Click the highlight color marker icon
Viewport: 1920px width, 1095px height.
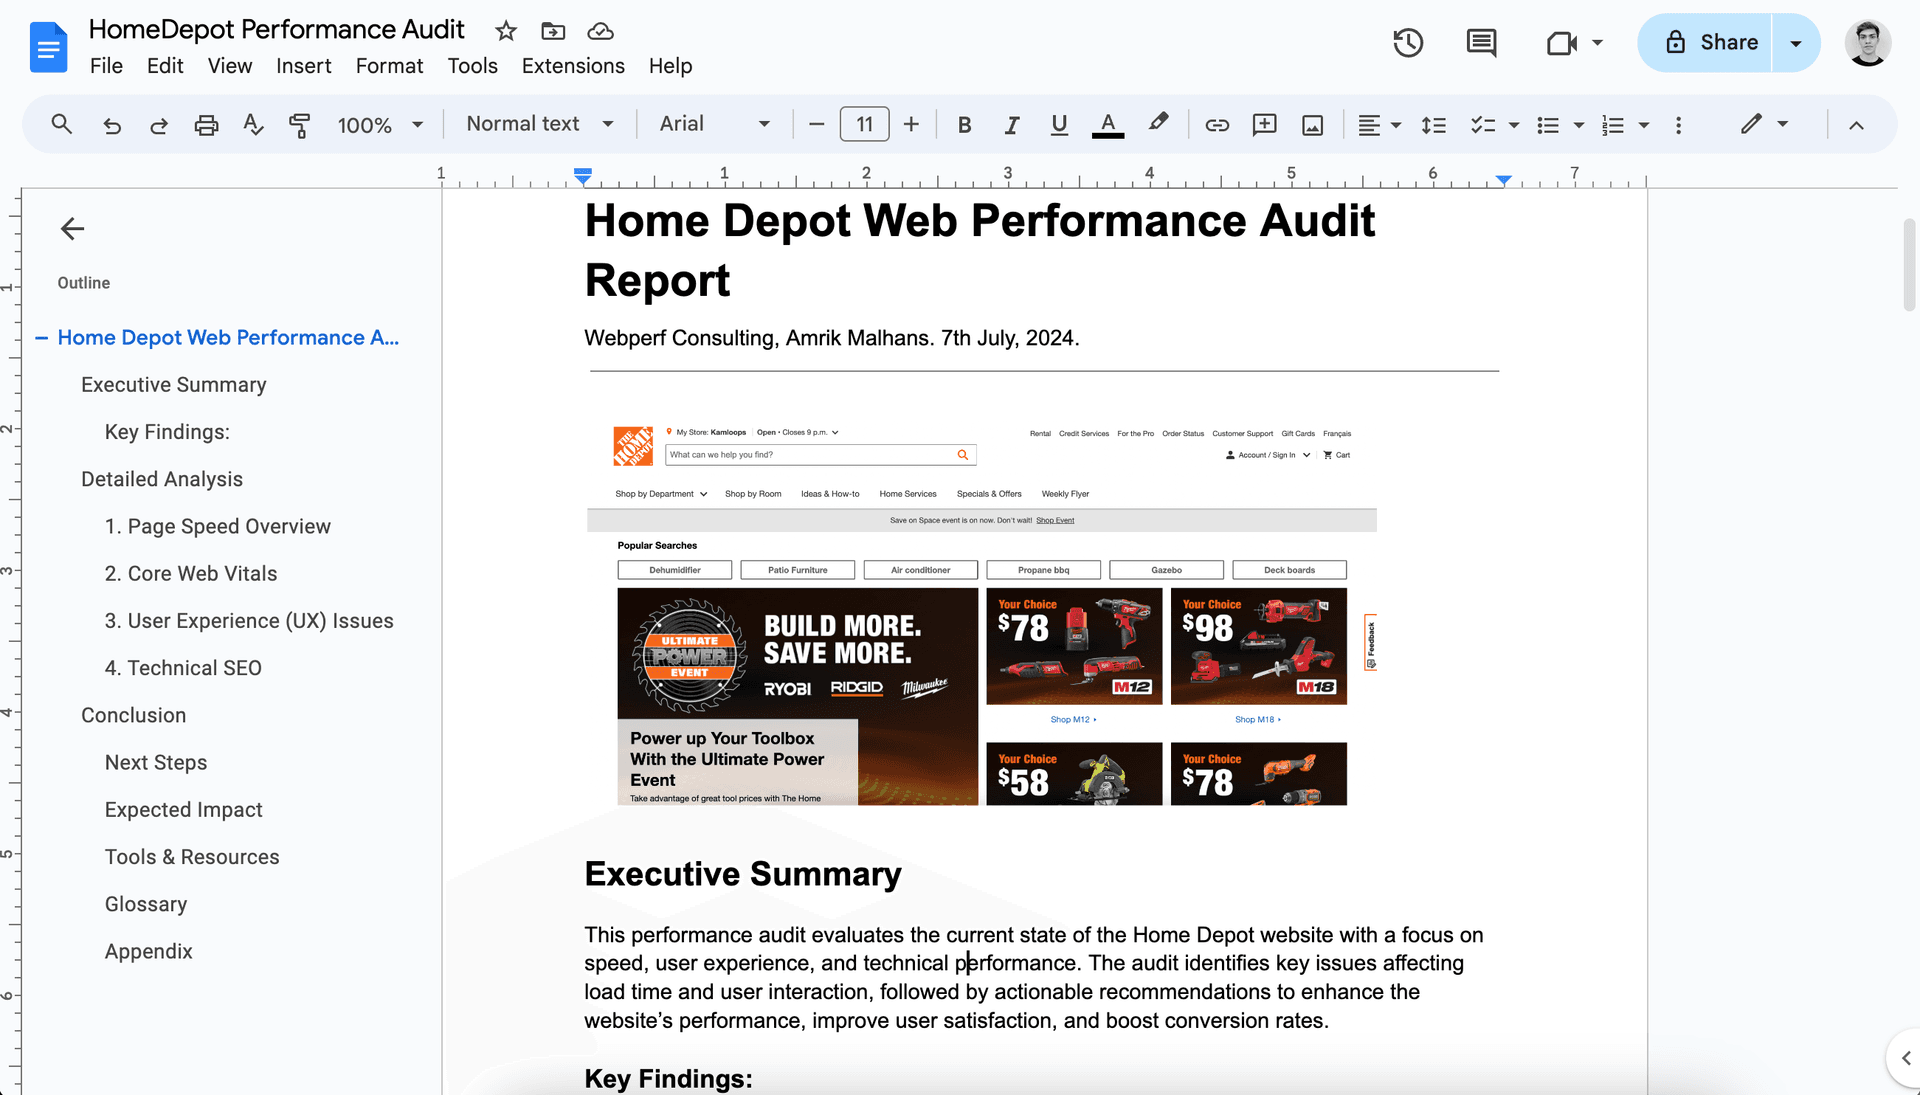click(x=1158, y=123)
